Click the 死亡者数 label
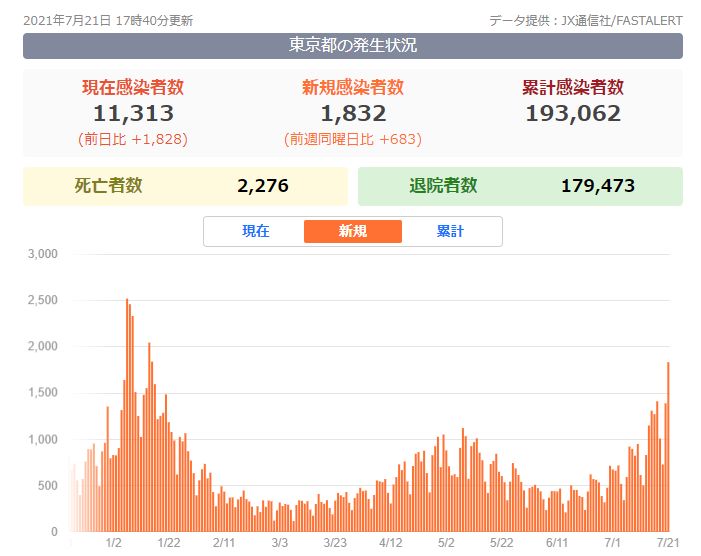This screenshot has height=556, width=701. (x=108, y=185)
